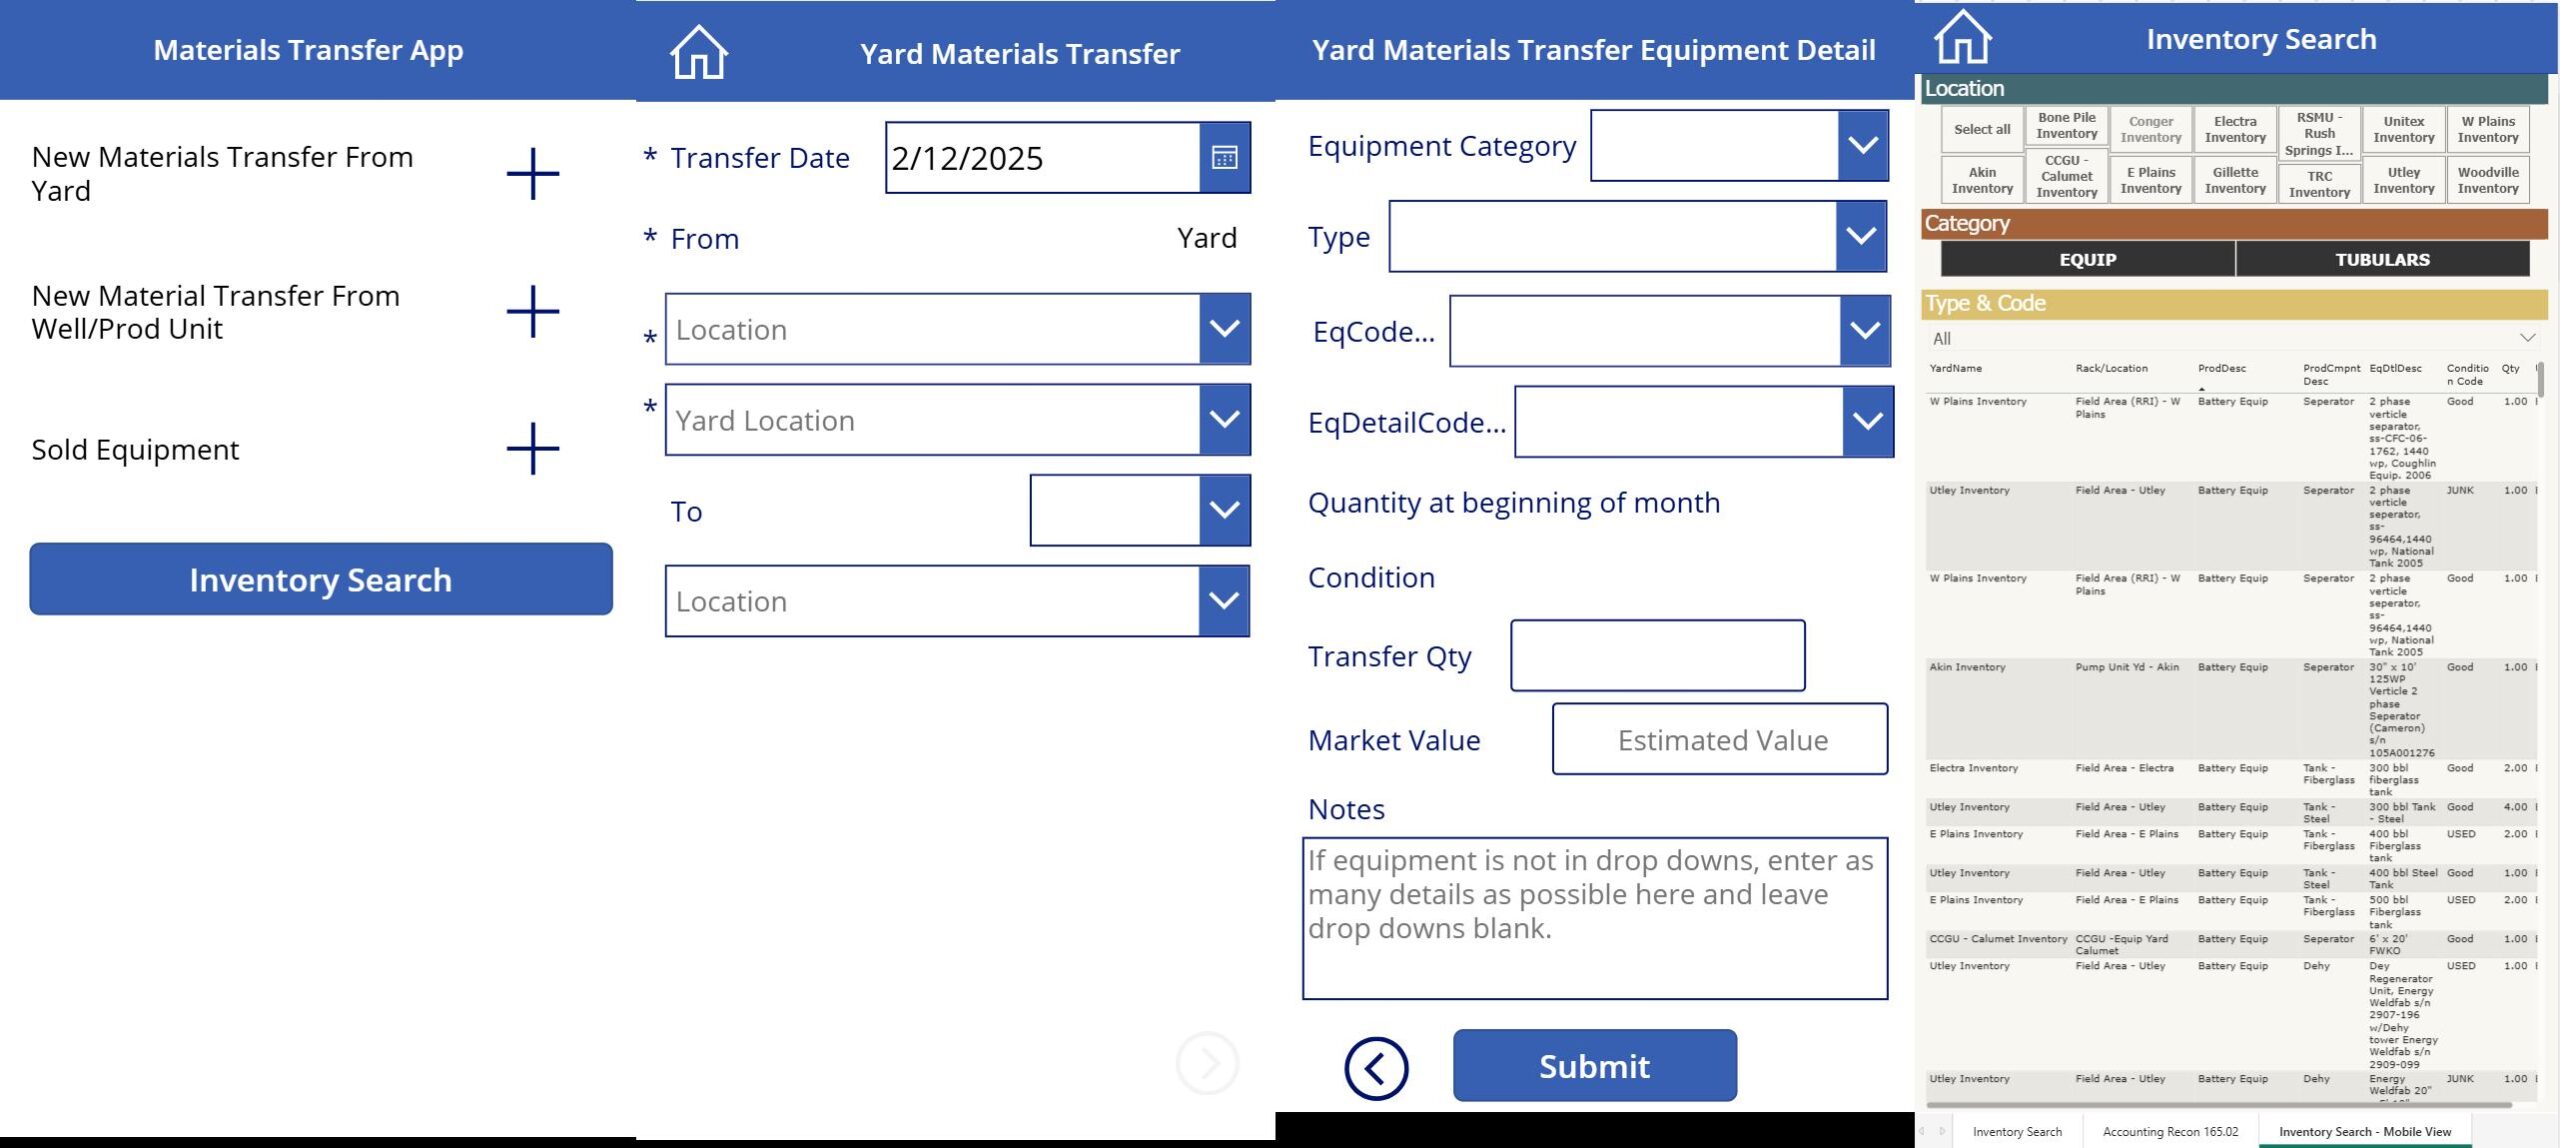Click the faded next arrow circle

[x=1207, y=1063]
